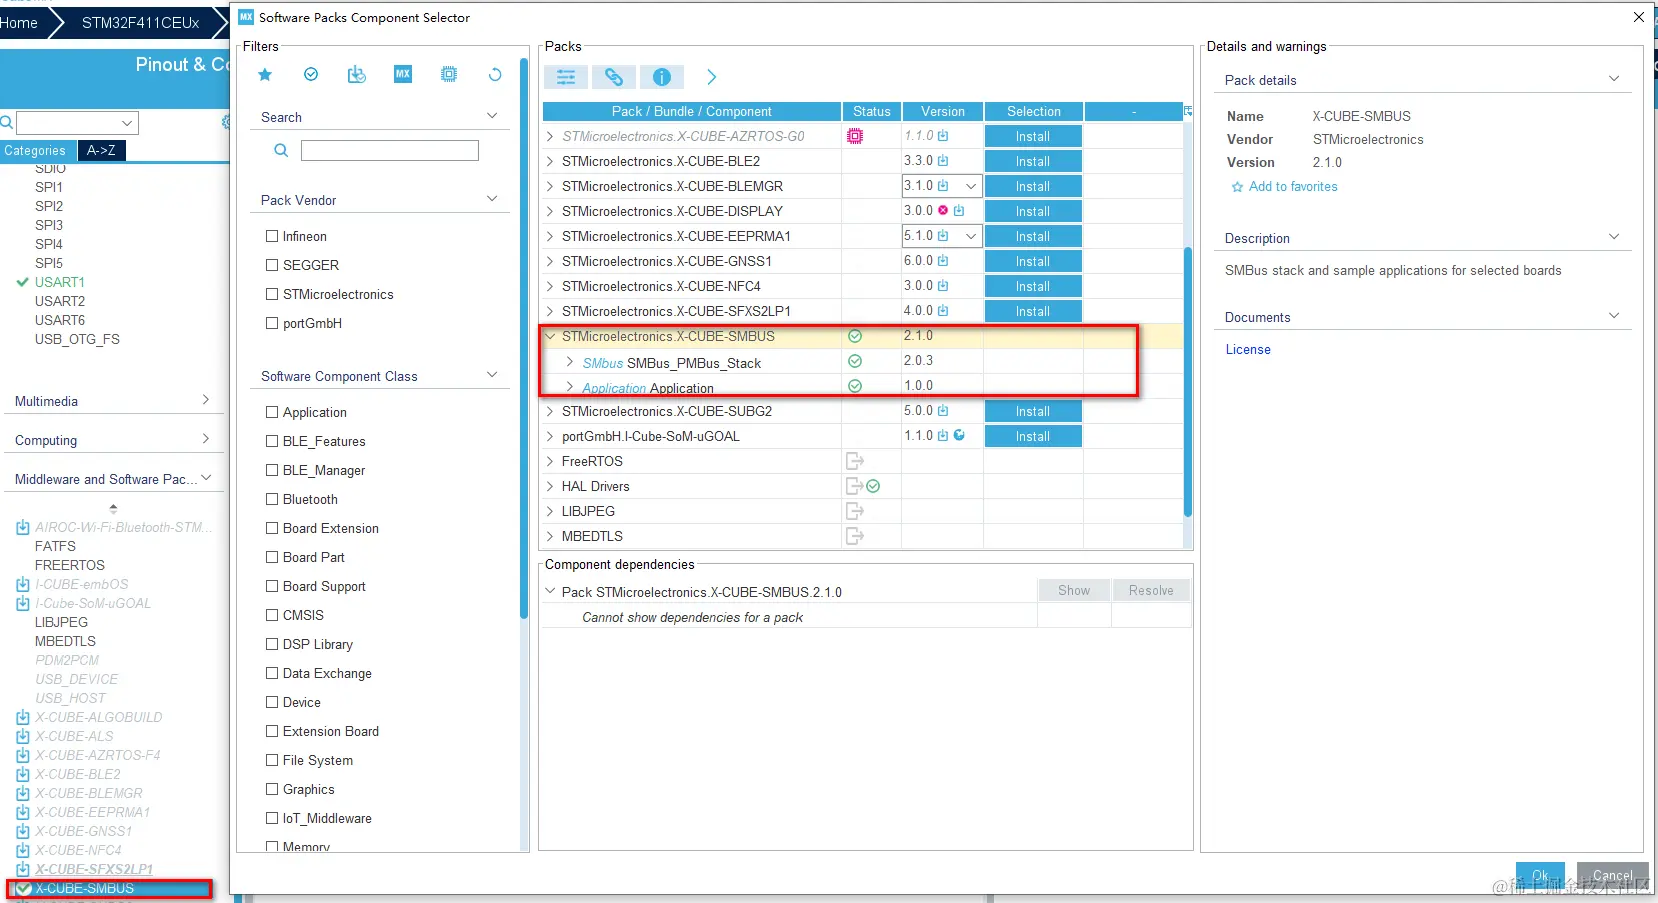Collapse the Search filter section

[492, 116]
